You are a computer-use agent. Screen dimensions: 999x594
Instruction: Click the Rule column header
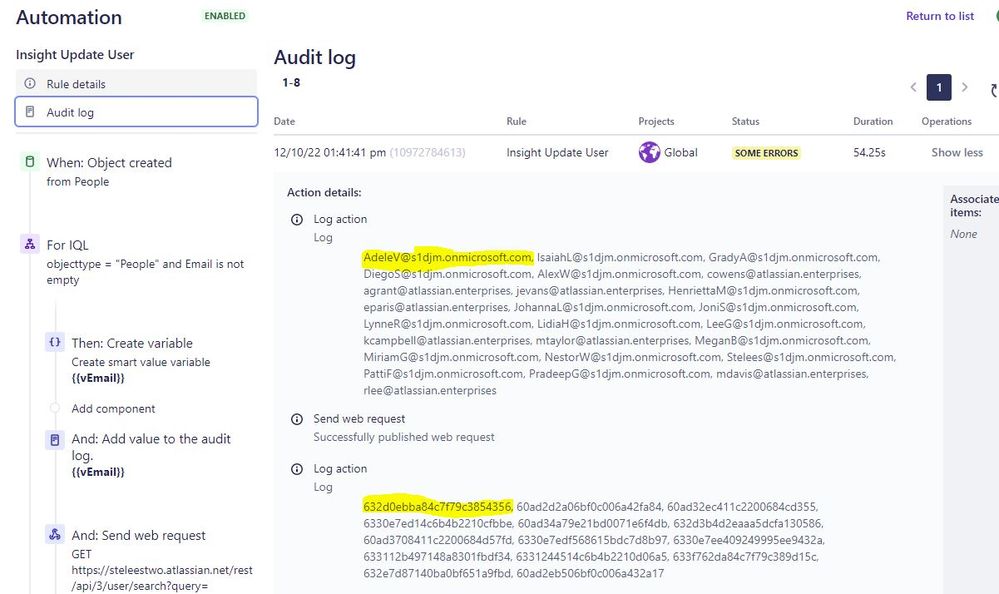pyautogui.click(x=516, y=121)
